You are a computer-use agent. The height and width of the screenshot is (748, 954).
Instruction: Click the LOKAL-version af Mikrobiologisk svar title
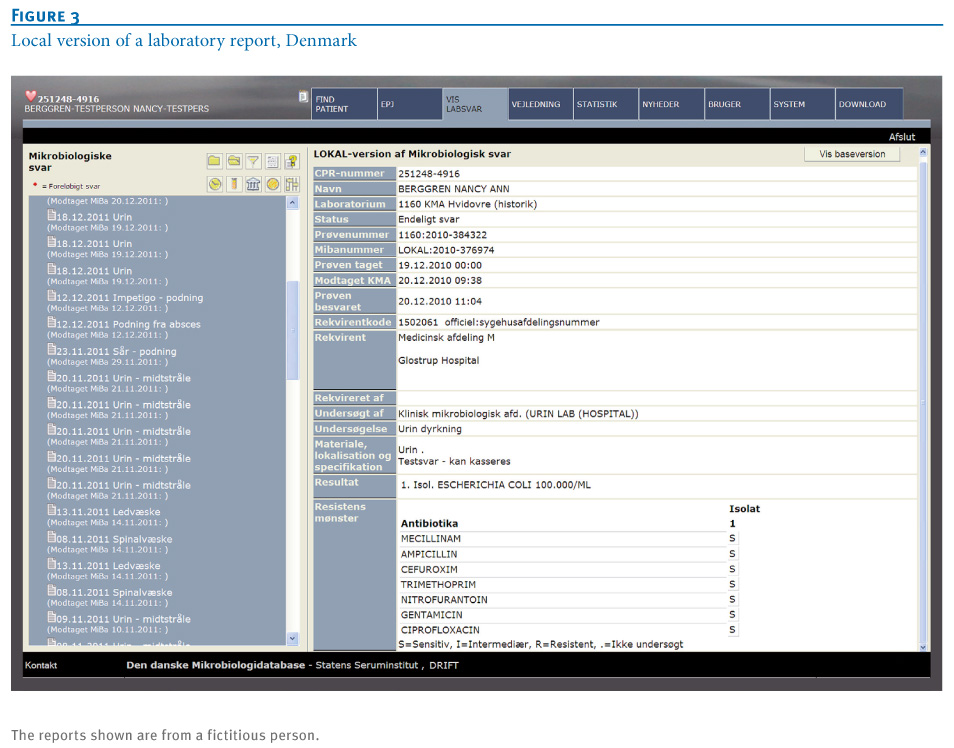click(413, 155)
